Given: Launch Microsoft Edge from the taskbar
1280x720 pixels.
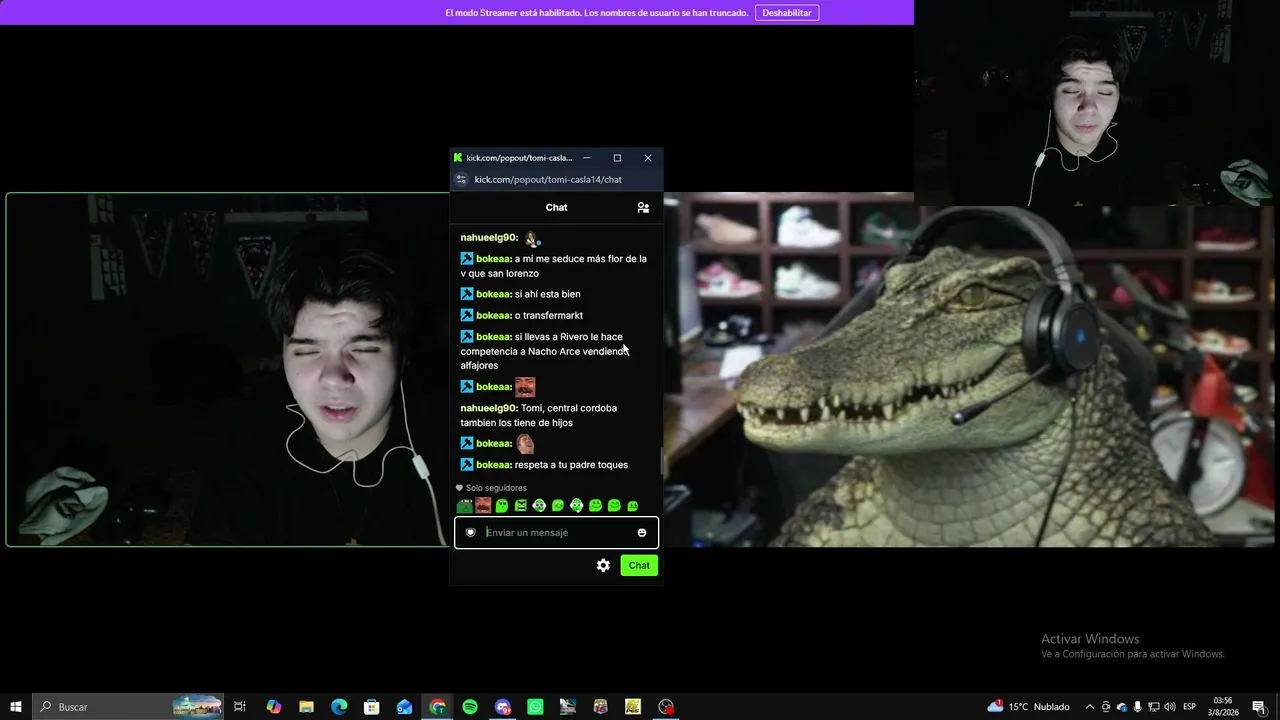Looking at the screenshot, I should (x=339, y=707).
